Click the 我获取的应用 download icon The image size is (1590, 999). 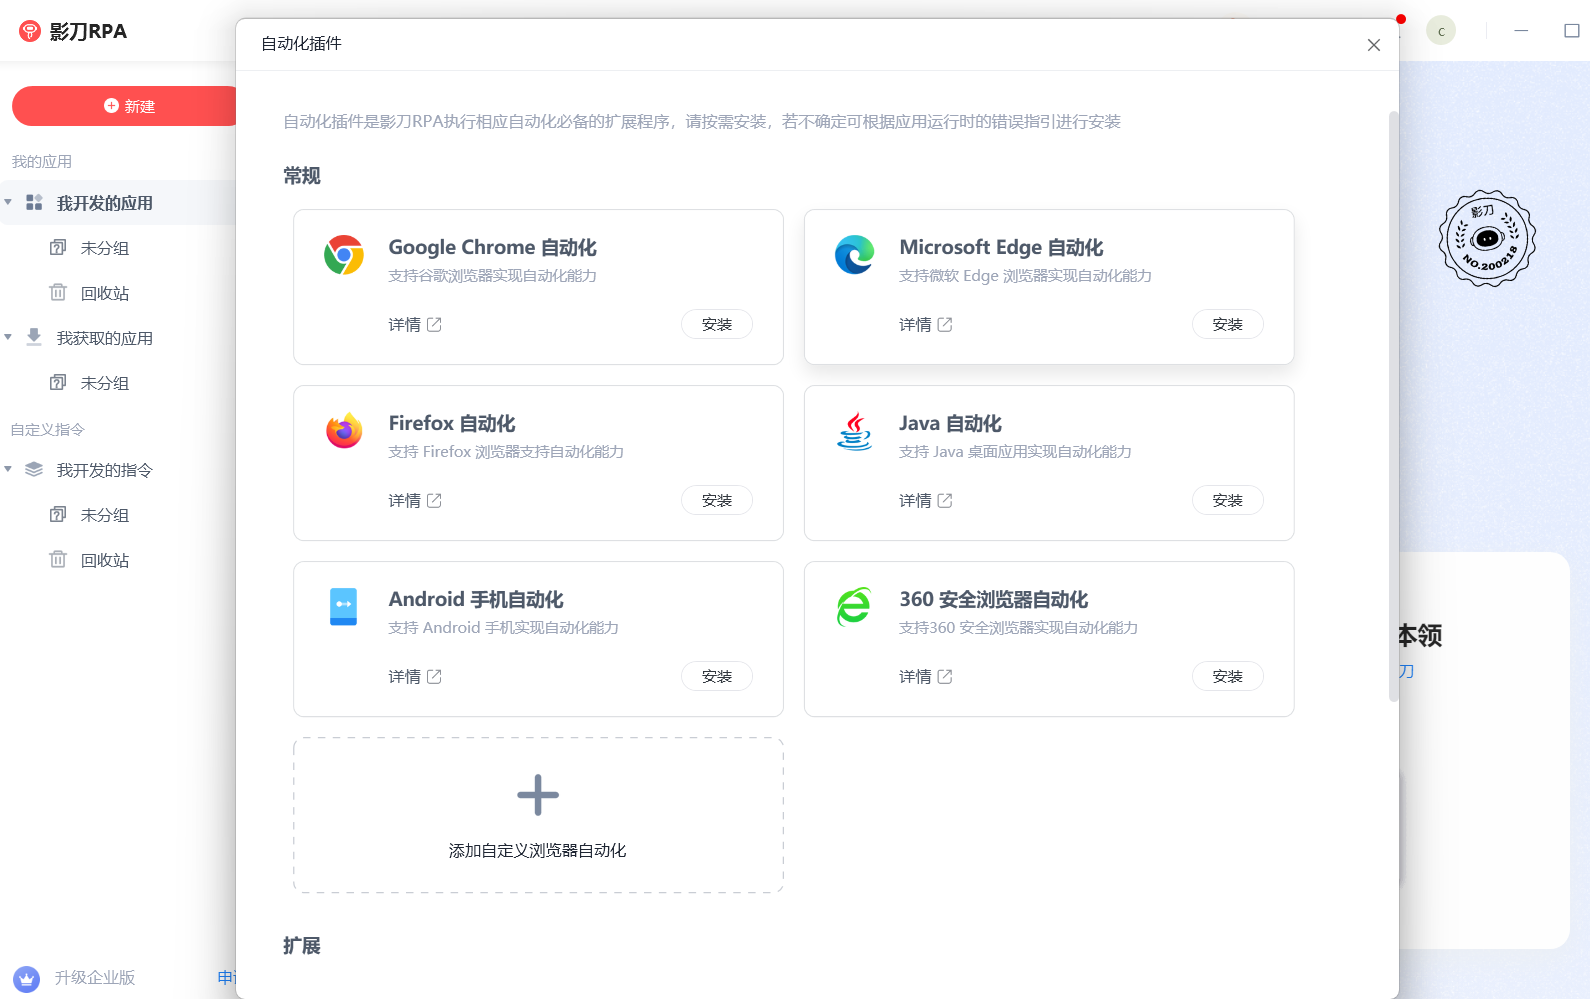[x=34, y=337]
